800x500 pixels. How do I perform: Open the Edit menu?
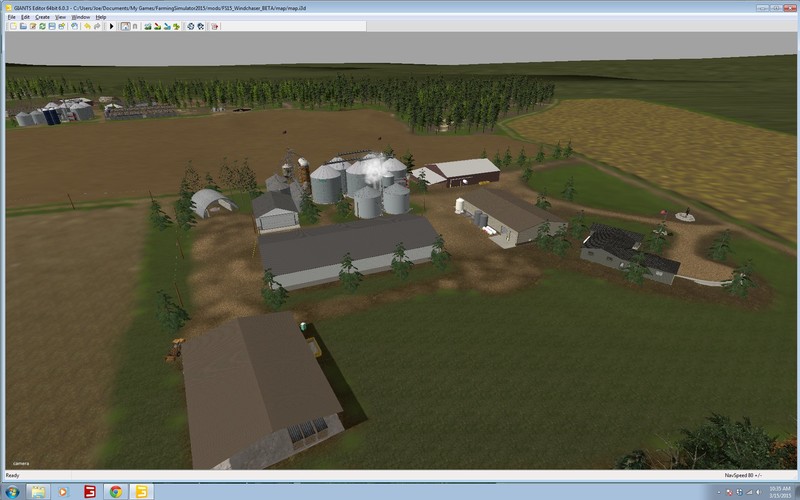[x=26, y=17]
